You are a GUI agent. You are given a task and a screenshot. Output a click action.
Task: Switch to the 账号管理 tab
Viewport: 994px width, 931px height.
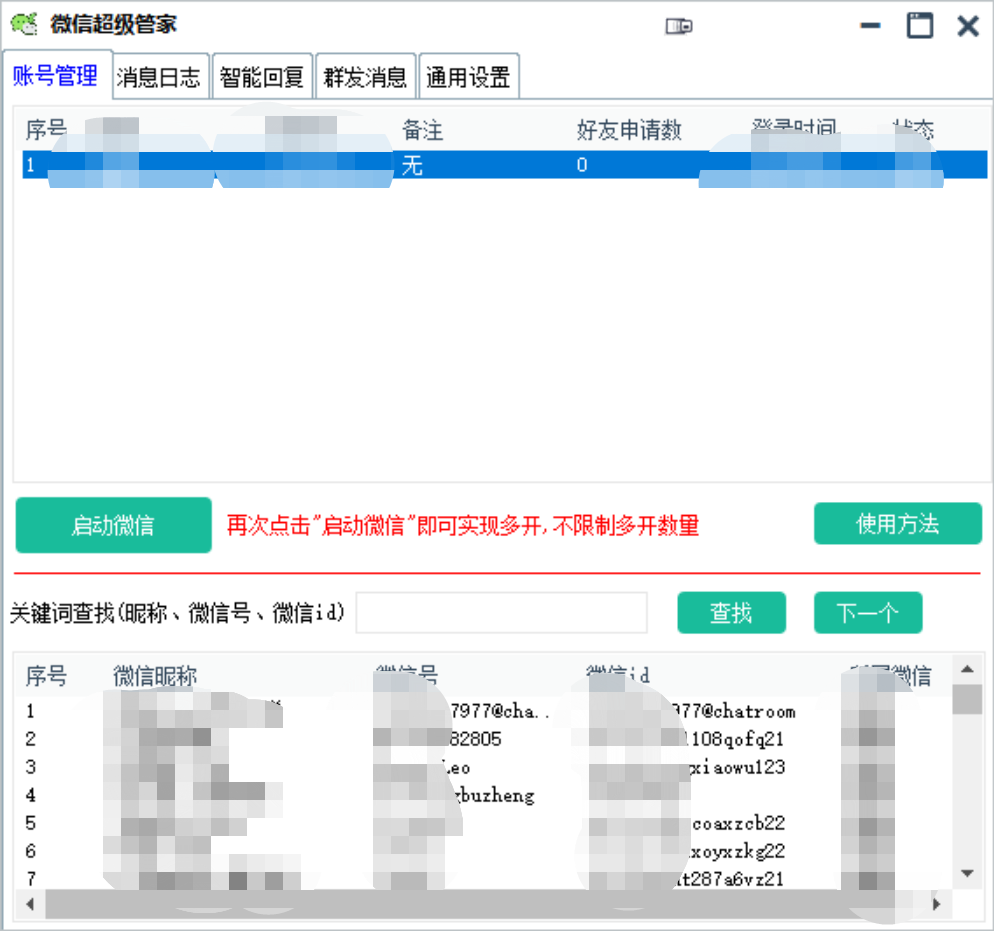56,75
